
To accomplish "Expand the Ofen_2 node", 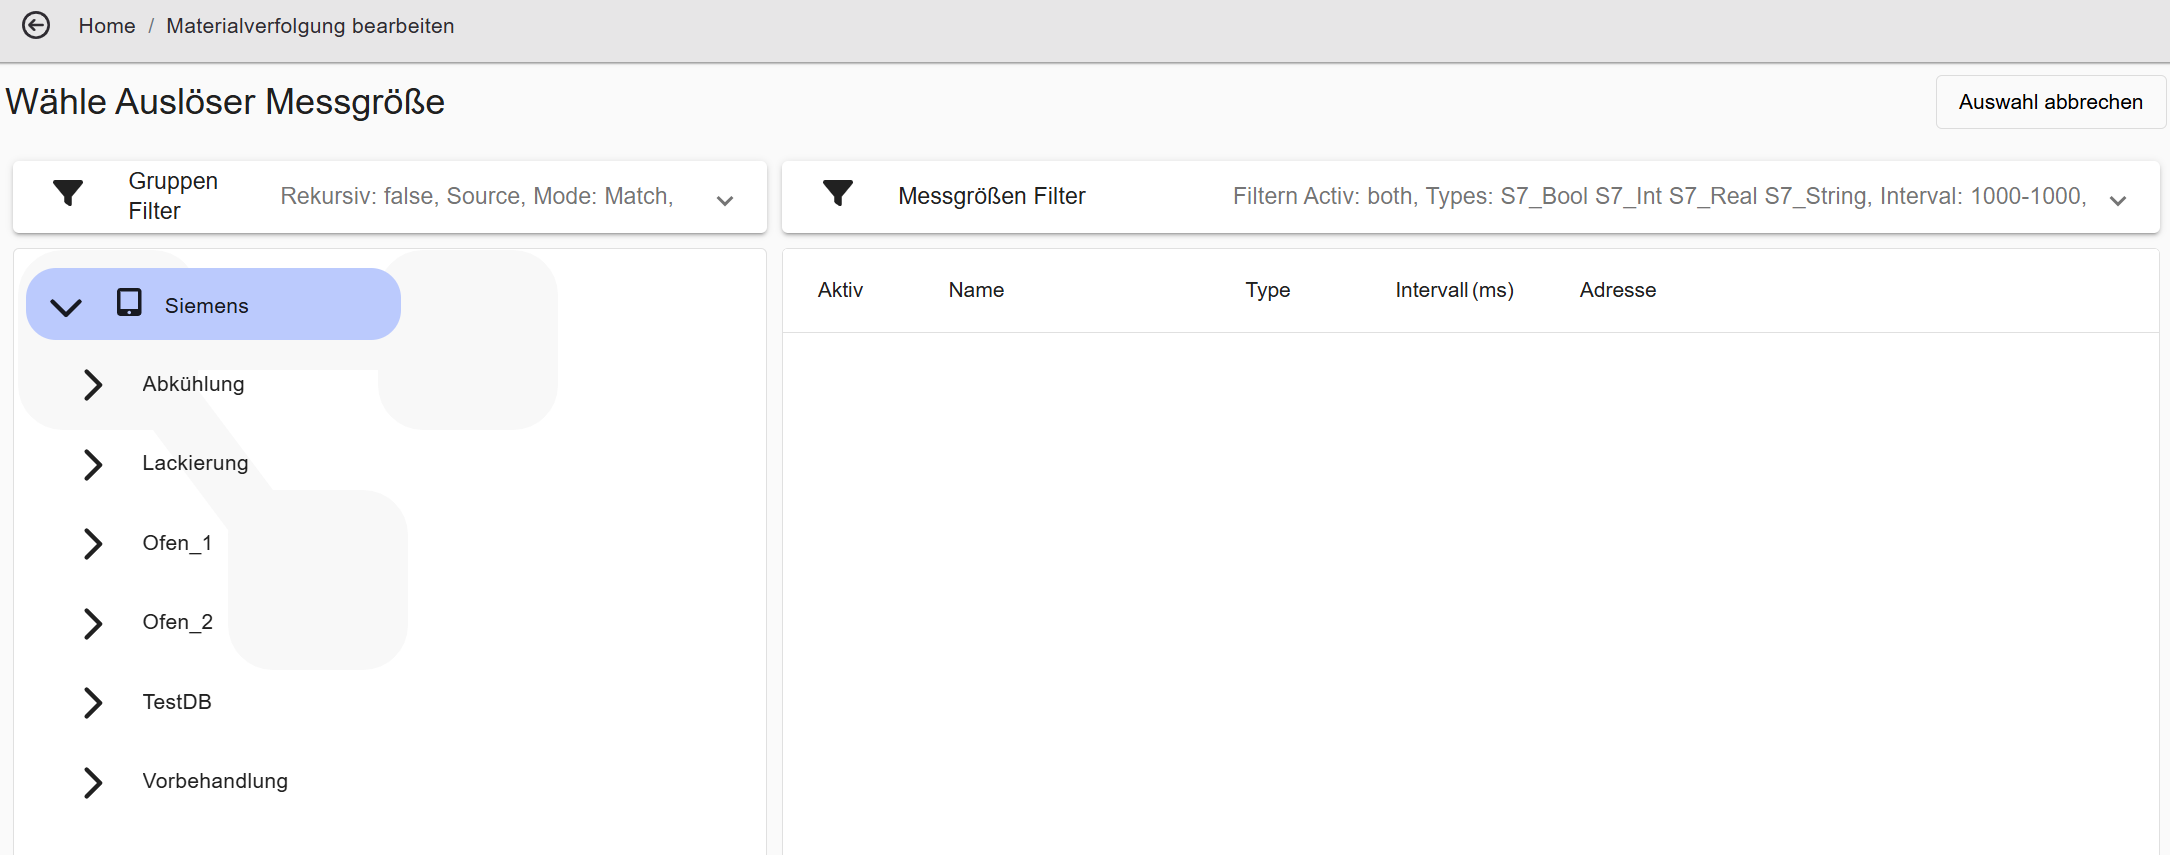I will coord(93,623).
